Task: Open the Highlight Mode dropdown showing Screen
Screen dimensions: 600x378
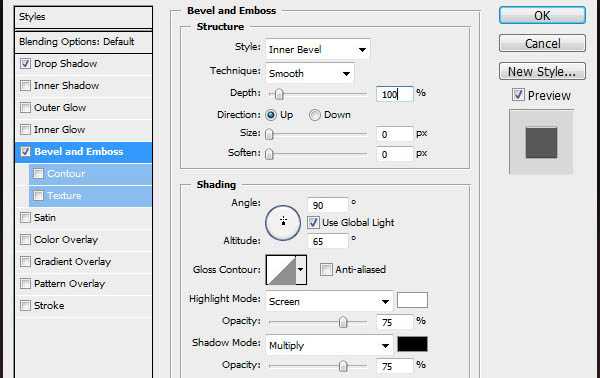Action: tap(329, 301)
